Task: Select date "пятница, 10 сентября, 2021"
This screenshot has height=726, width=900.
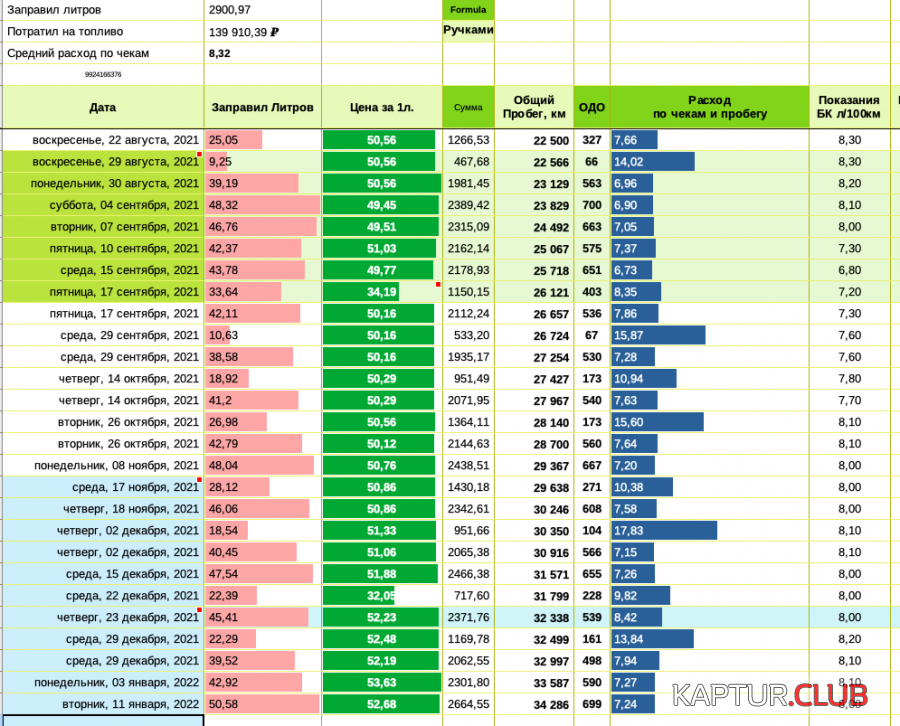Action: click(103, 249)
